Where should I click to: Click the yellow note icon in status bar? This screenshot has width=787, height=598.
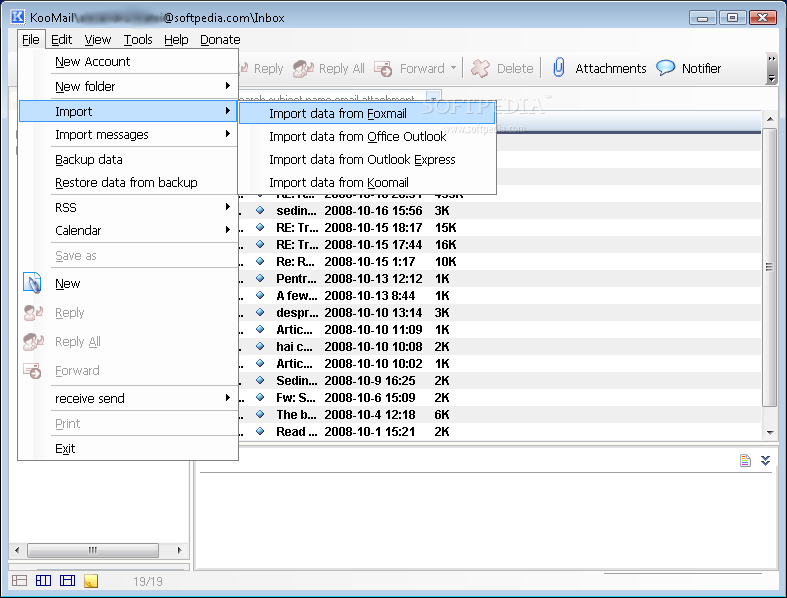point(91,581)
